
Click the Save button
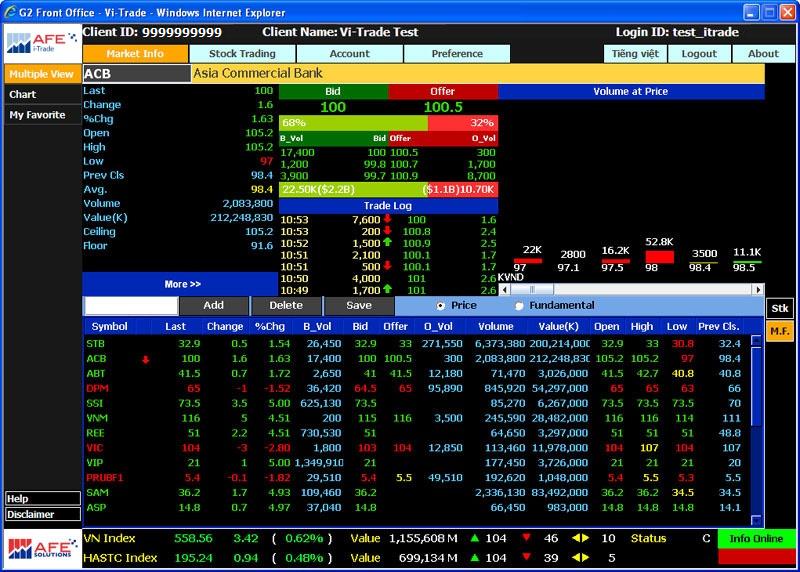(359, 305)
